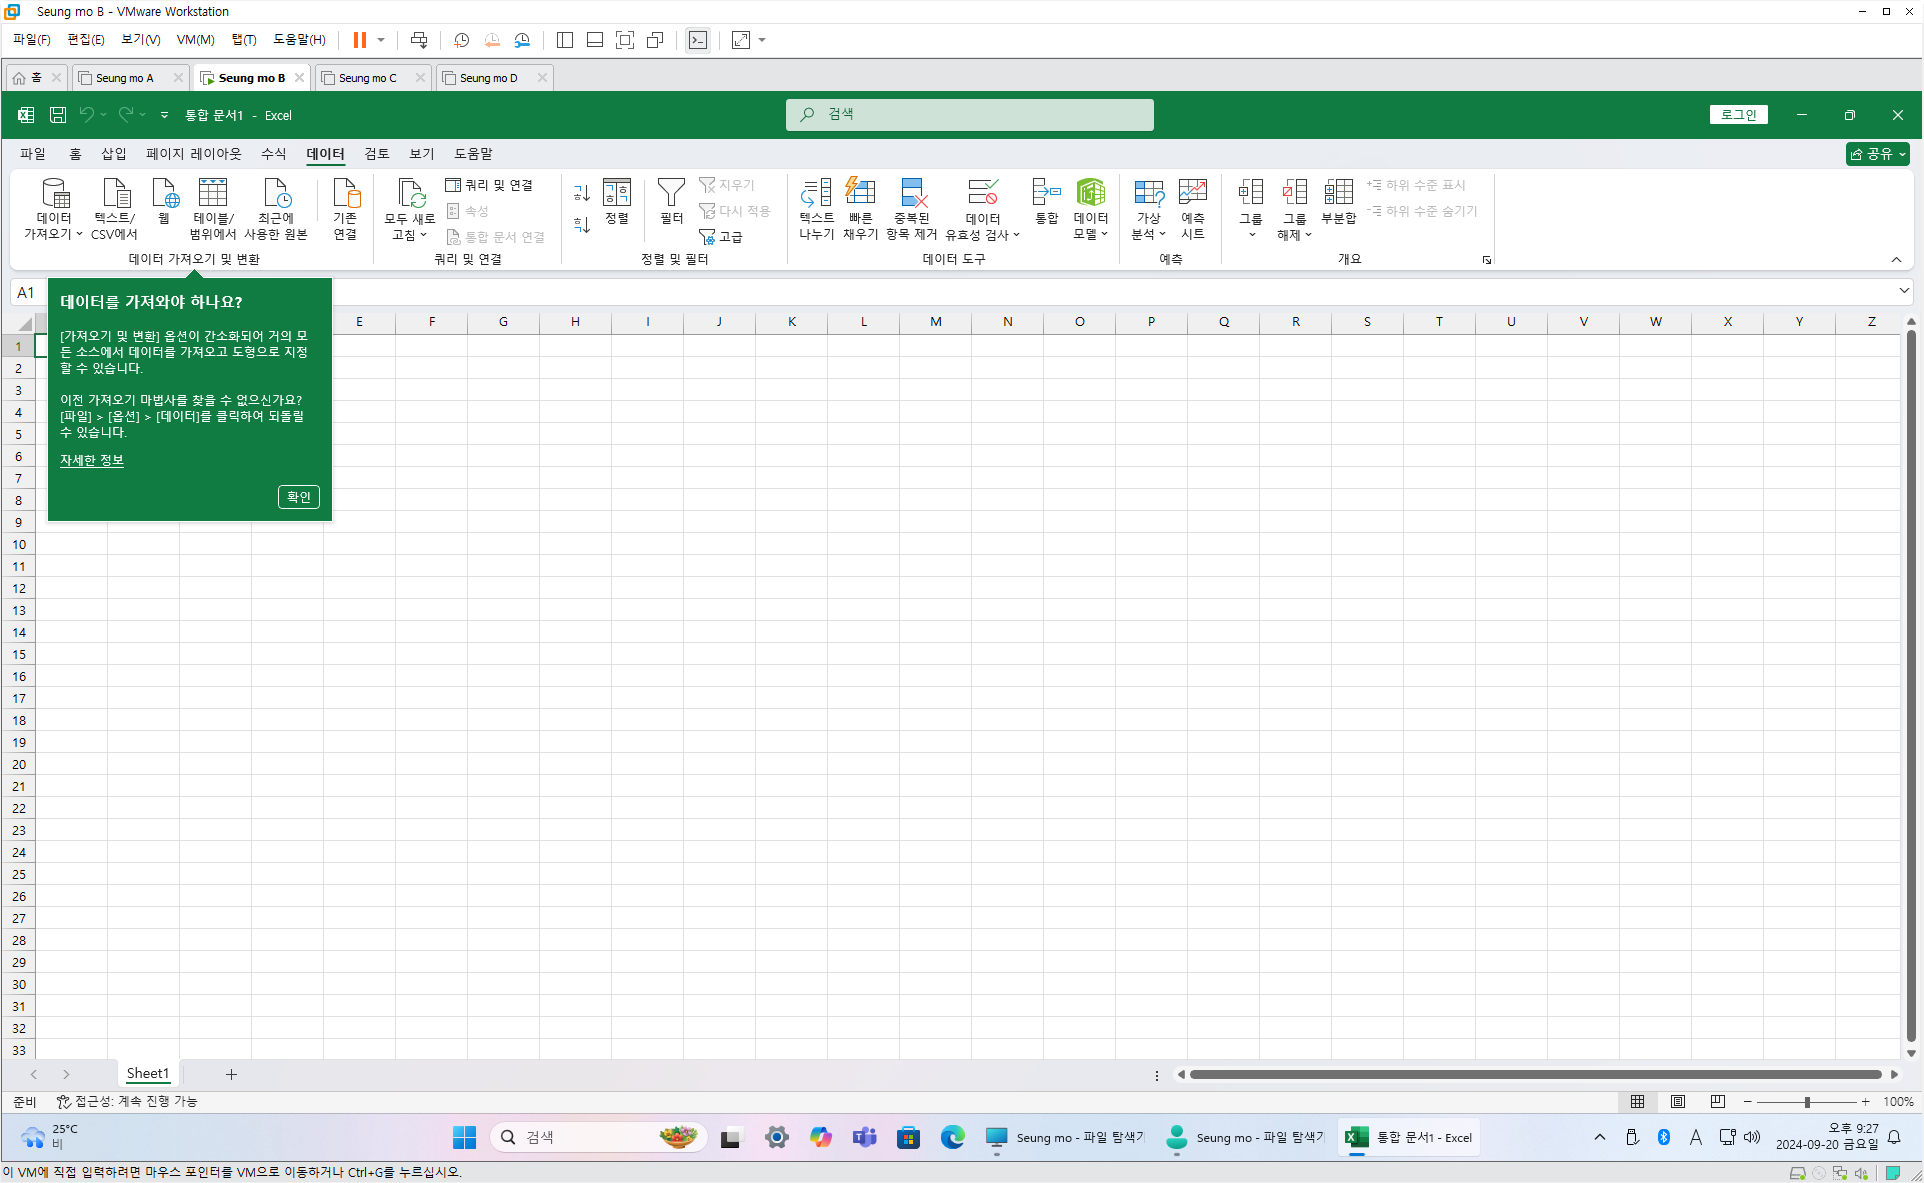
Task: Switch to Normal view in status bar
Action: pos(1637,1101)
